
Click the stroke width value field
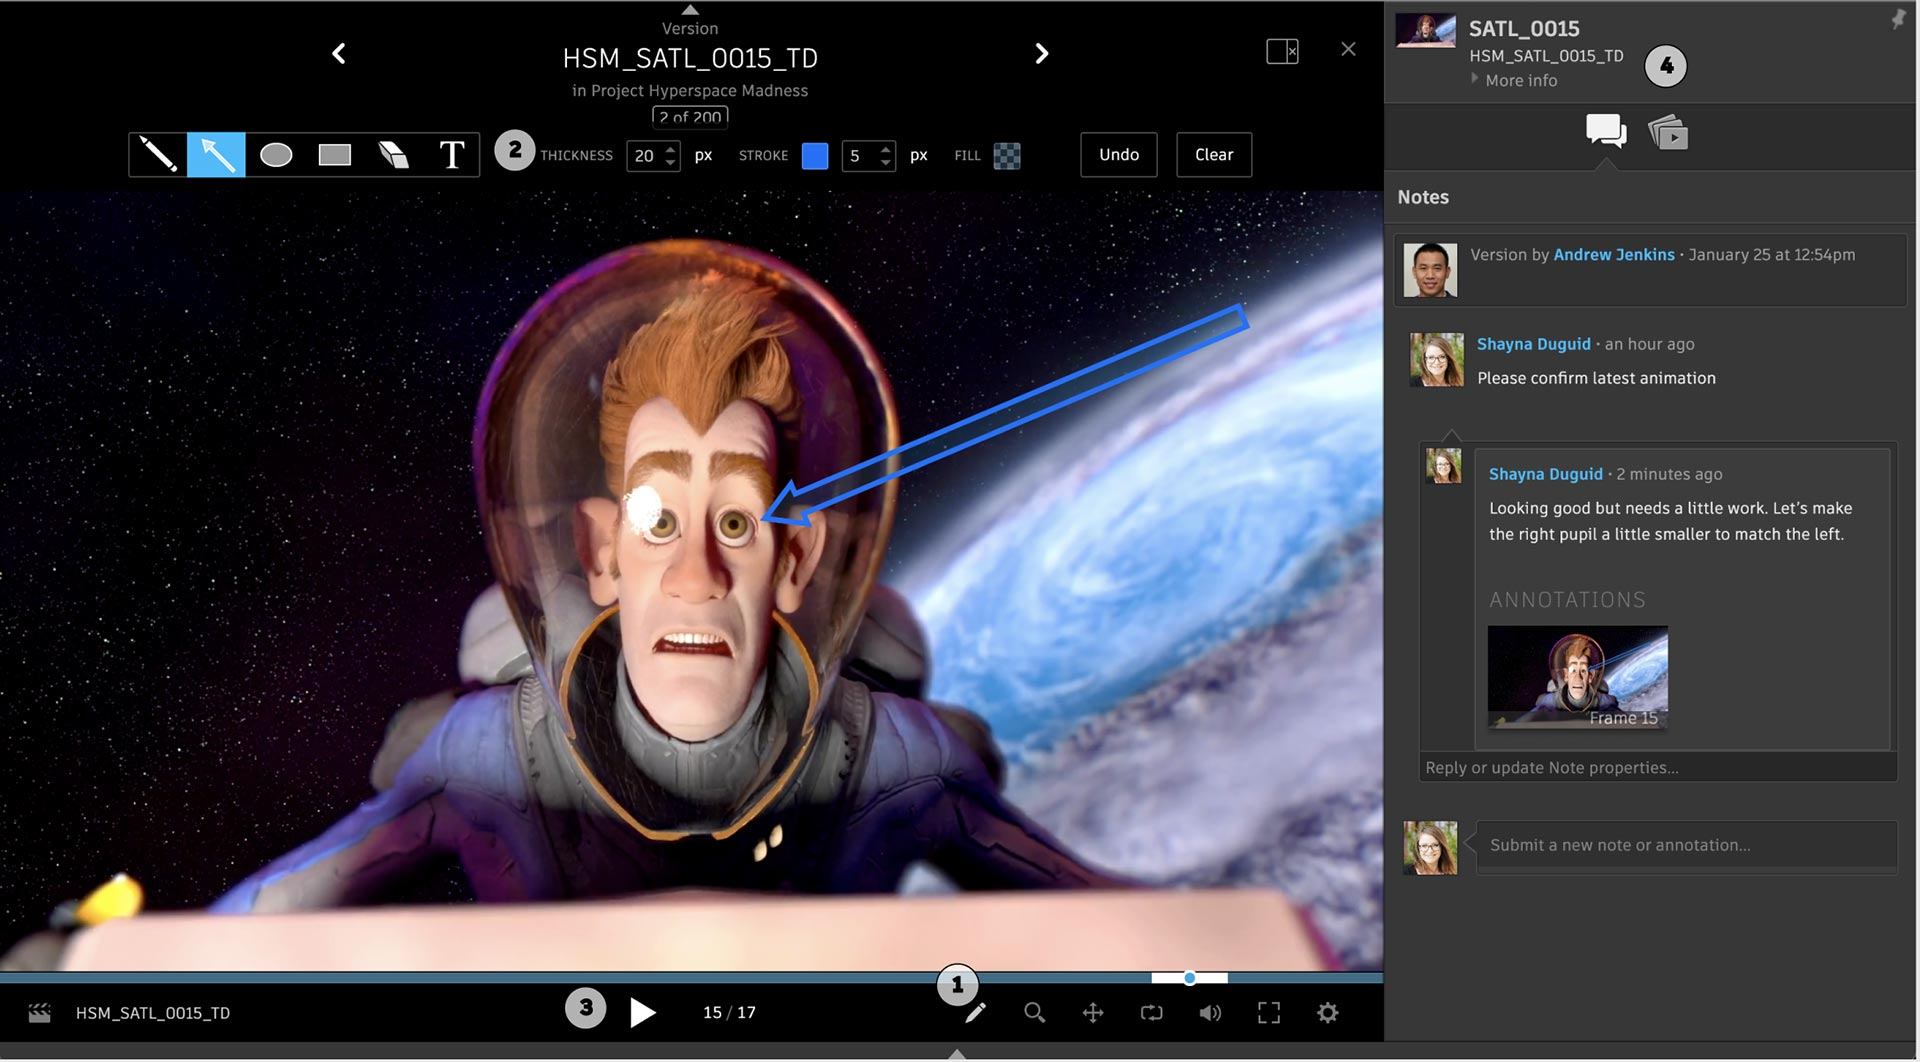[858, 156]
